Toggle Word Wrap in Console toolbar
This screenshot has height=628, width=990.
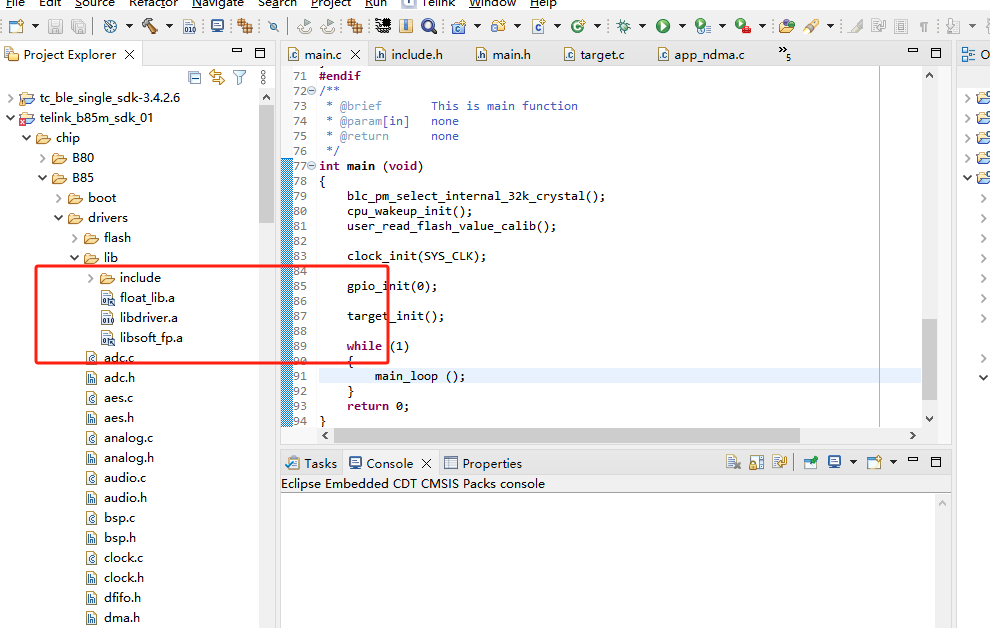(779, 463)
